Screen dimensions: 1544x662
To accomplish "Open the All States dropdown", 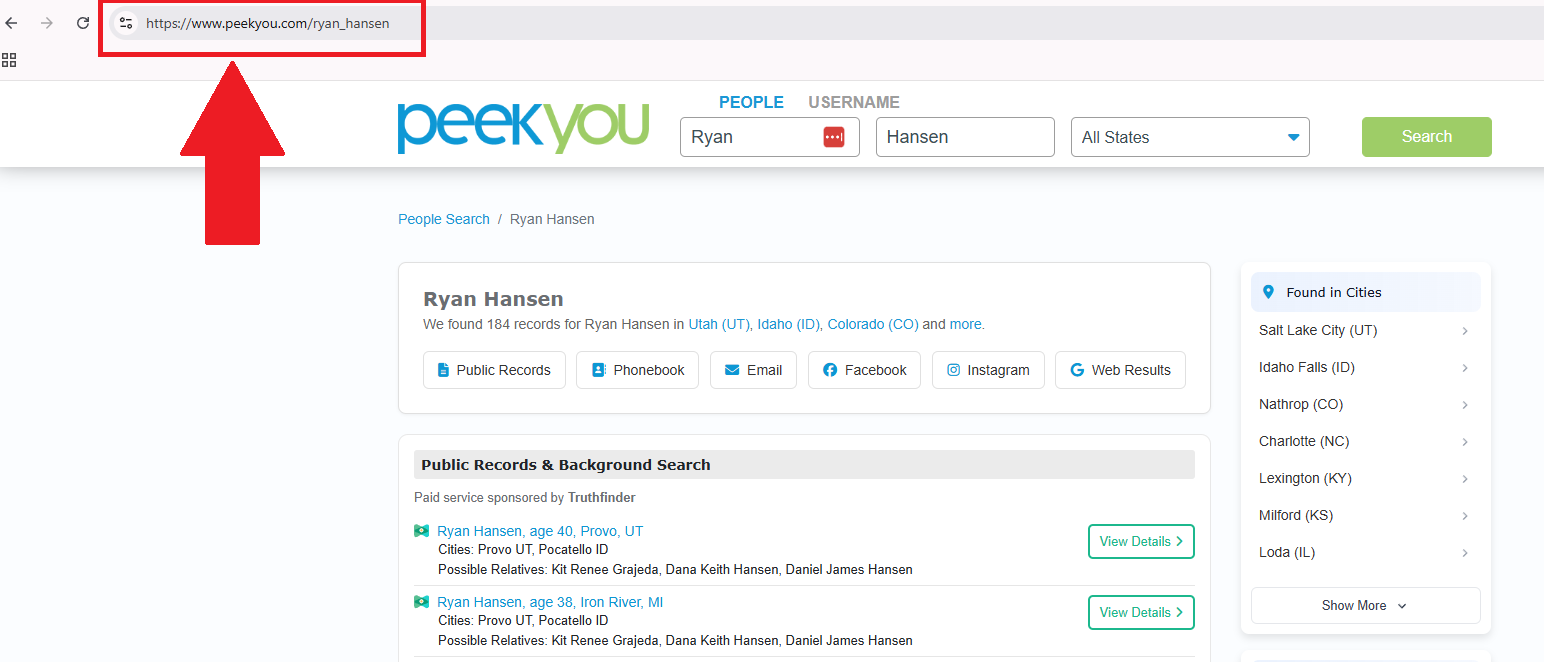I will pos(1190,137).
